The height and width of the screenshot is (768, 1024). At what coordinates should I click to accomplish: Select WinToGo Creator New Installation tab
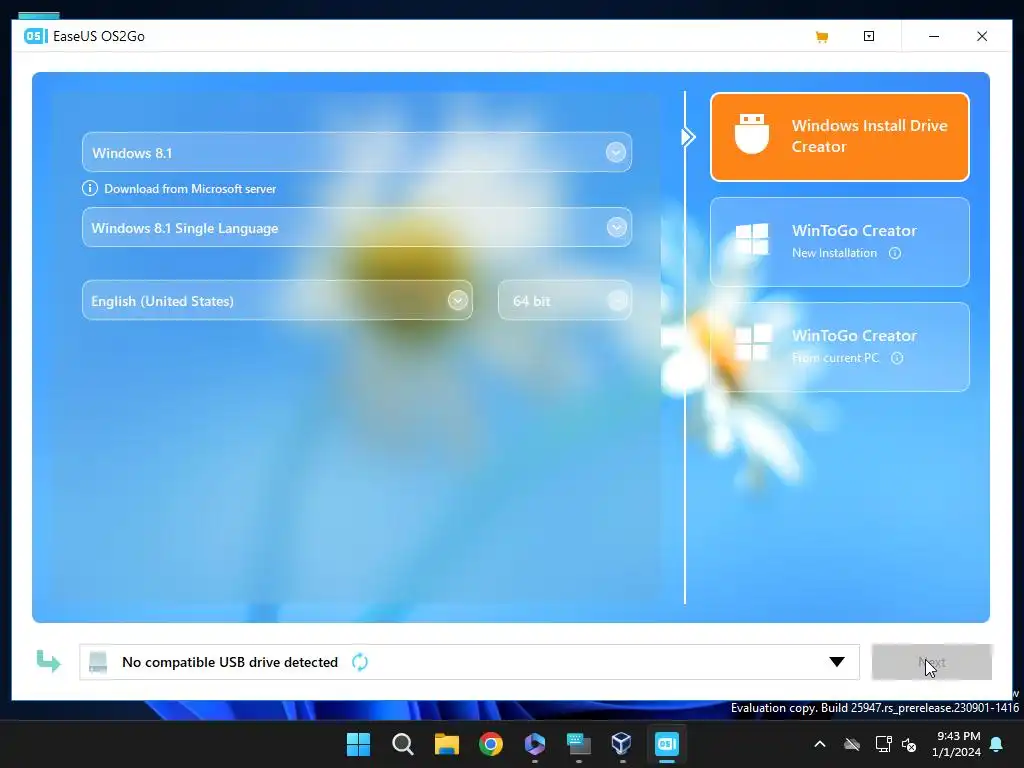(x=840, y=242)
